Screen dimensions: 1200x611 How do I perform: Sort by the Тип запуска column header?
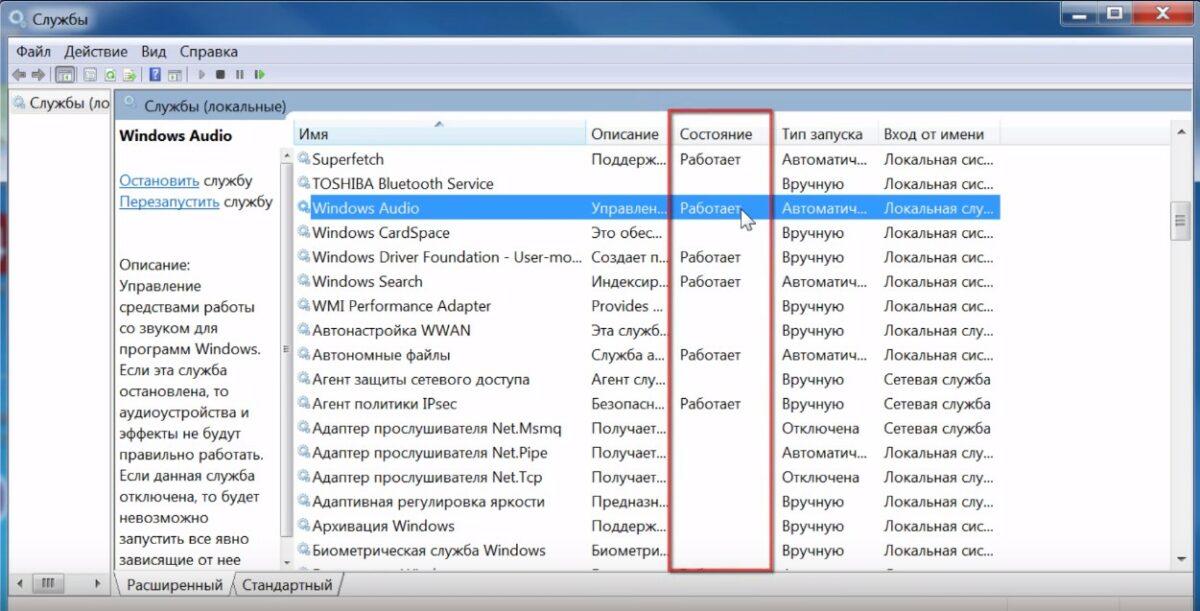coord(826,134)
